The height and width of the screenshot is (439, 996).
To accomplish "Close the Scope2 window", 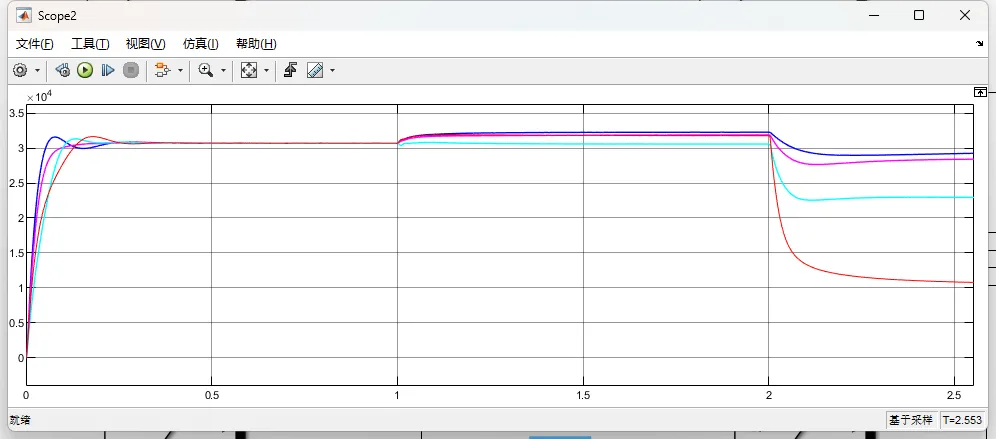I will tap(966, 15).
